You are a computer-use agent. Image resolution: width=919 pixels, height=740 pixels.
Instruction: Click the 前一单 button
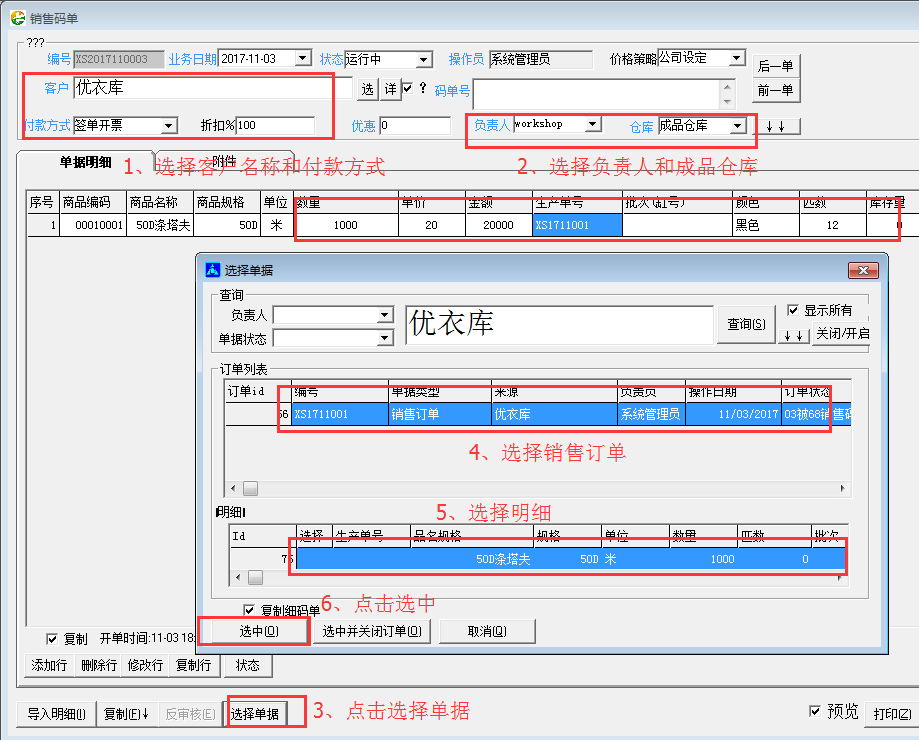click(775, 90)
